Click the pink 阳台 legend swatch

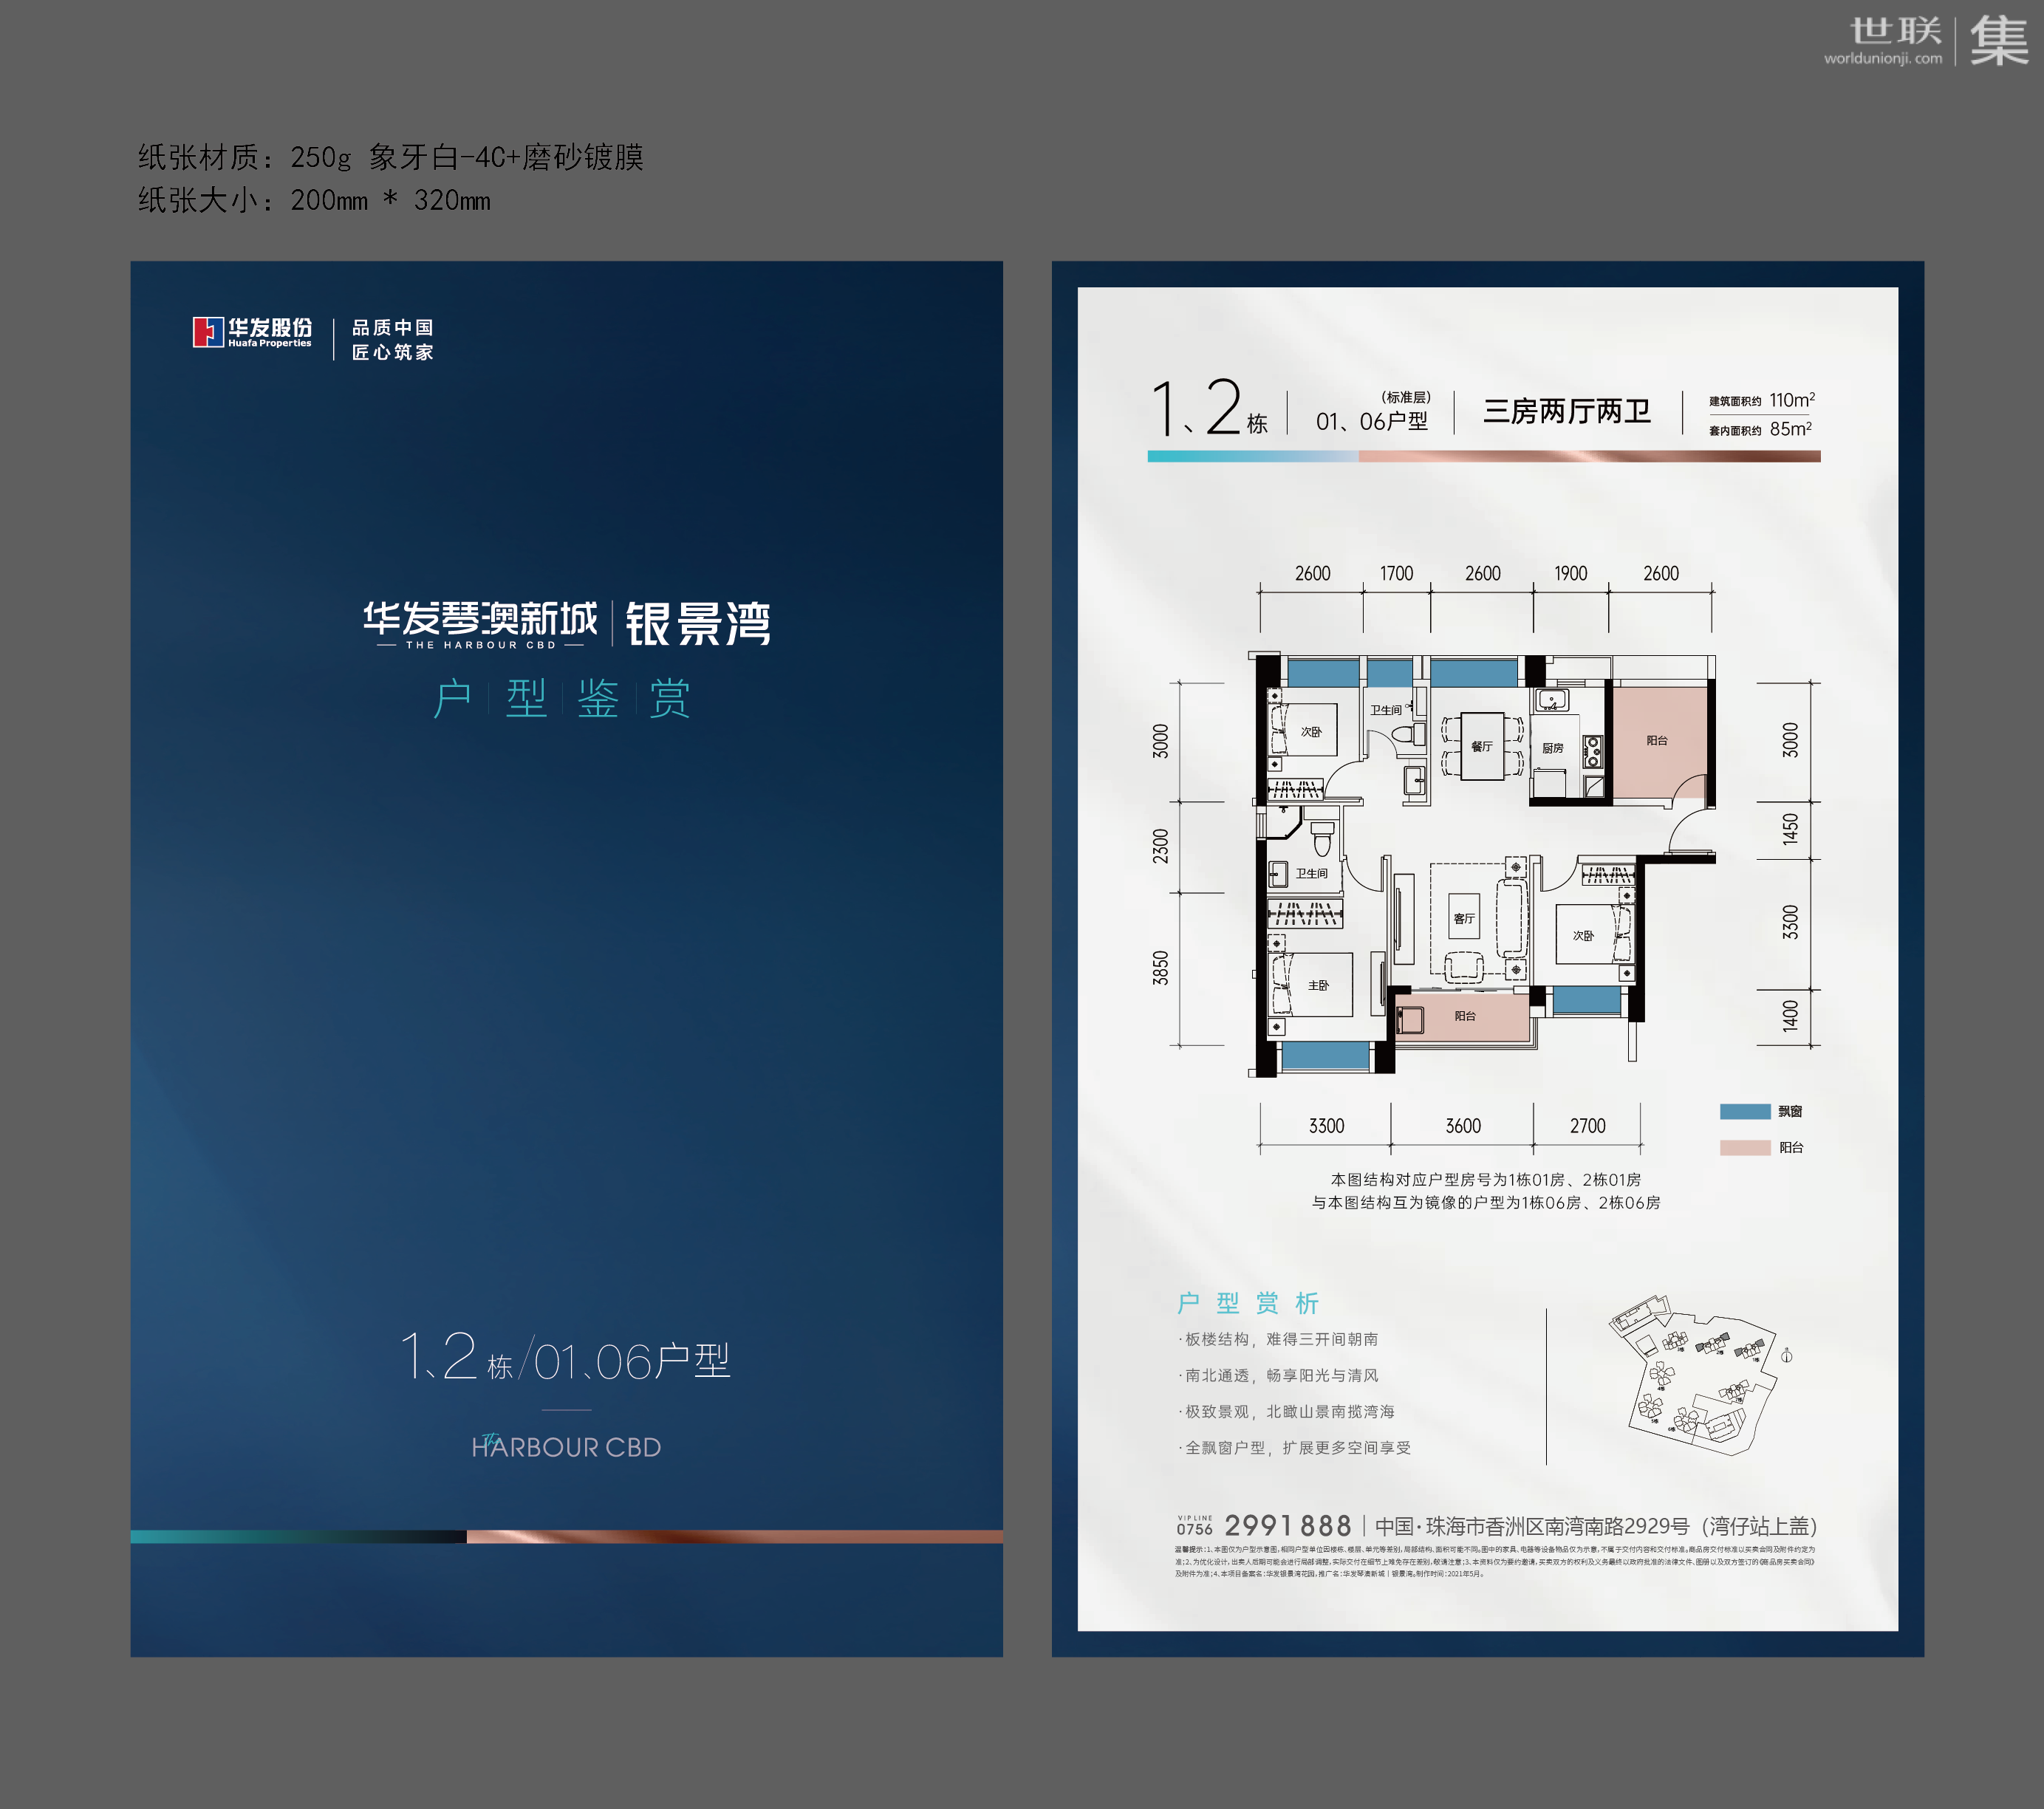tap(1745, 1147)
